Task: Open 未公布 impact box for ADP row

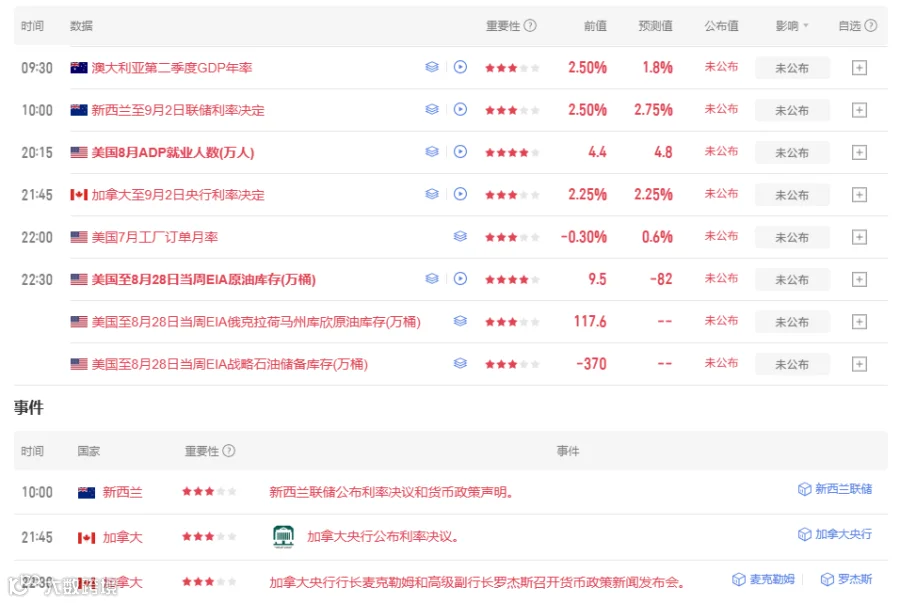Action: tap(792, 153)
